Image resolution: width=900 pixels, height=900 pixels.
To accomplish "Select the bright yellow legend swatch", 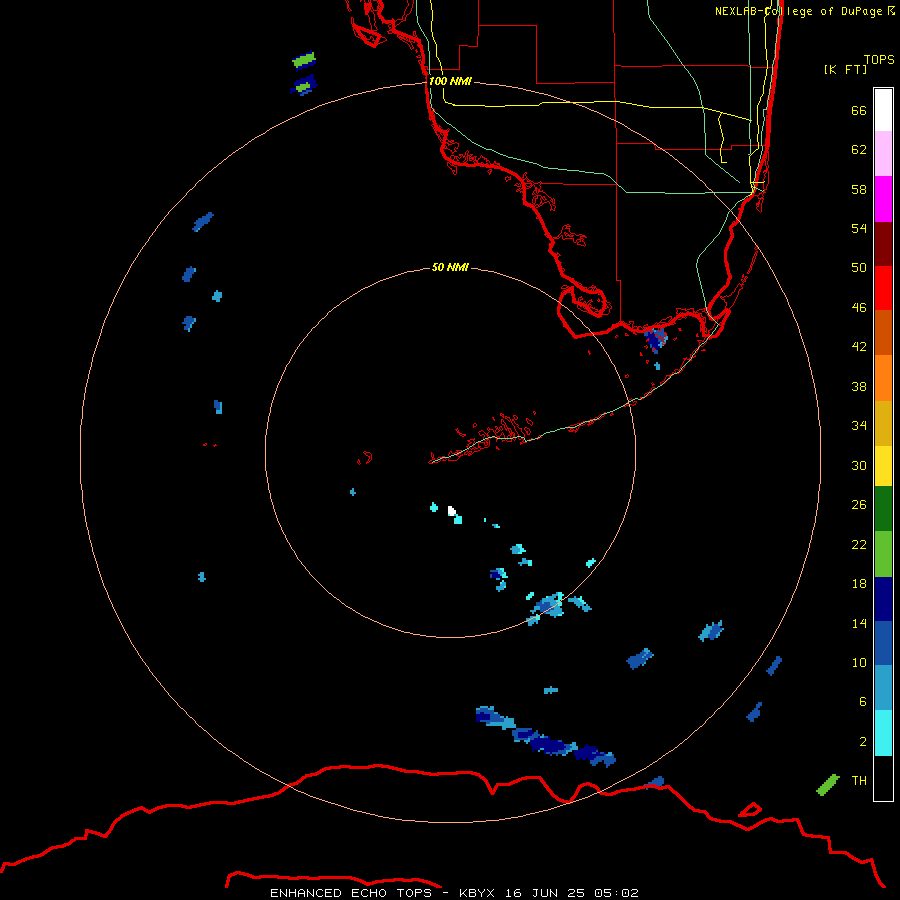I will coord(883,466).
